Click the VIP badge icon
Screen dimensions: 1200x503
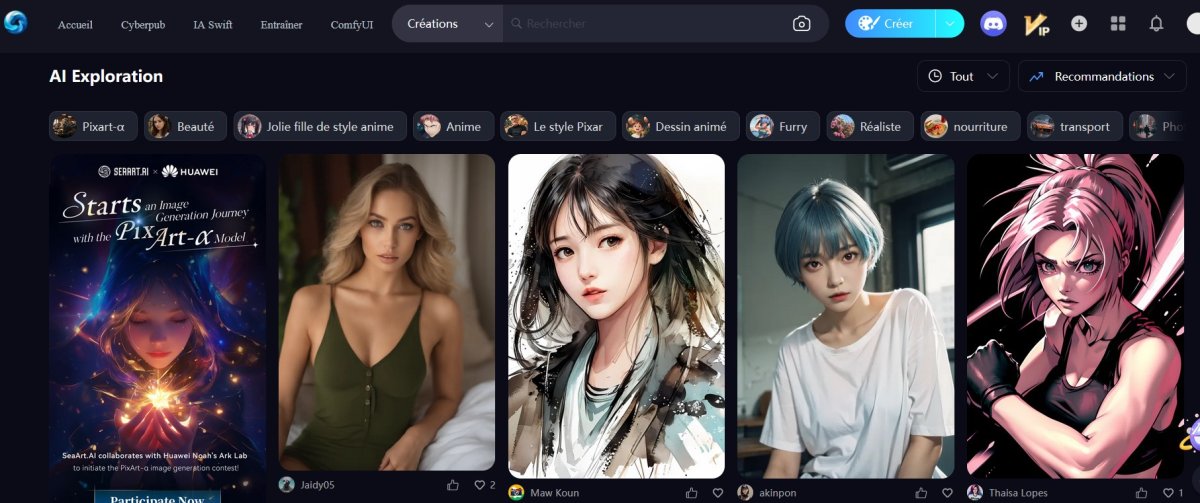(1036, 24)
